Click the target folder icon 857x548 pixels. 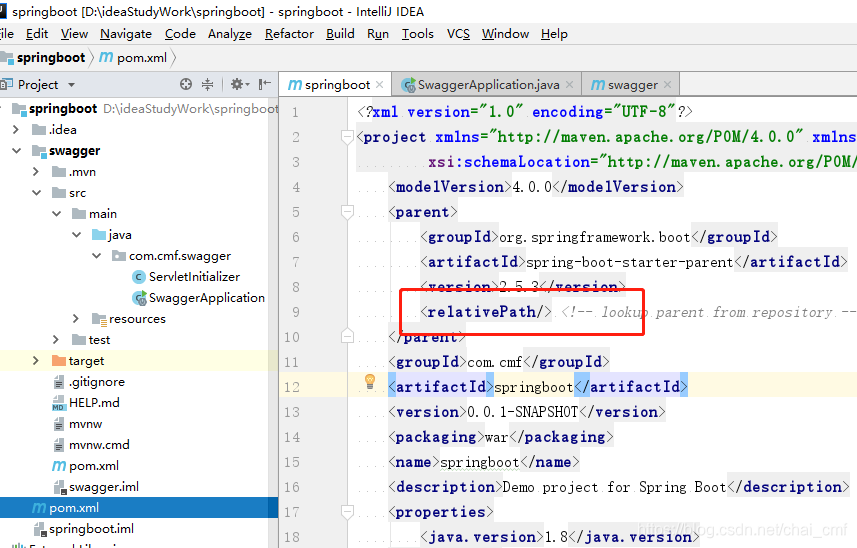pos(58,361)
